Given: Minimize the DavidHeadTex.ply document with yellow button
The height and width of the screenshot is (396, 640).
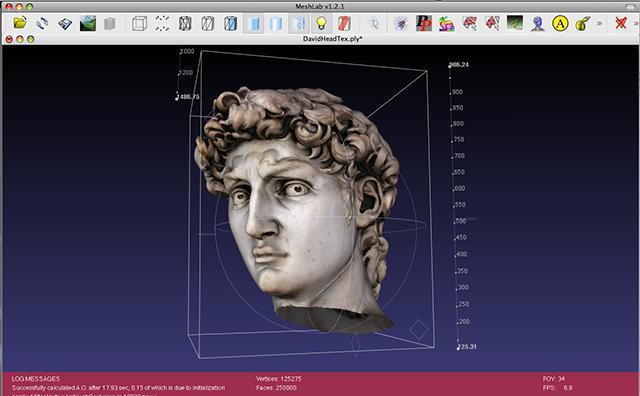Looking at the screenshot, I should coord(20,39).
